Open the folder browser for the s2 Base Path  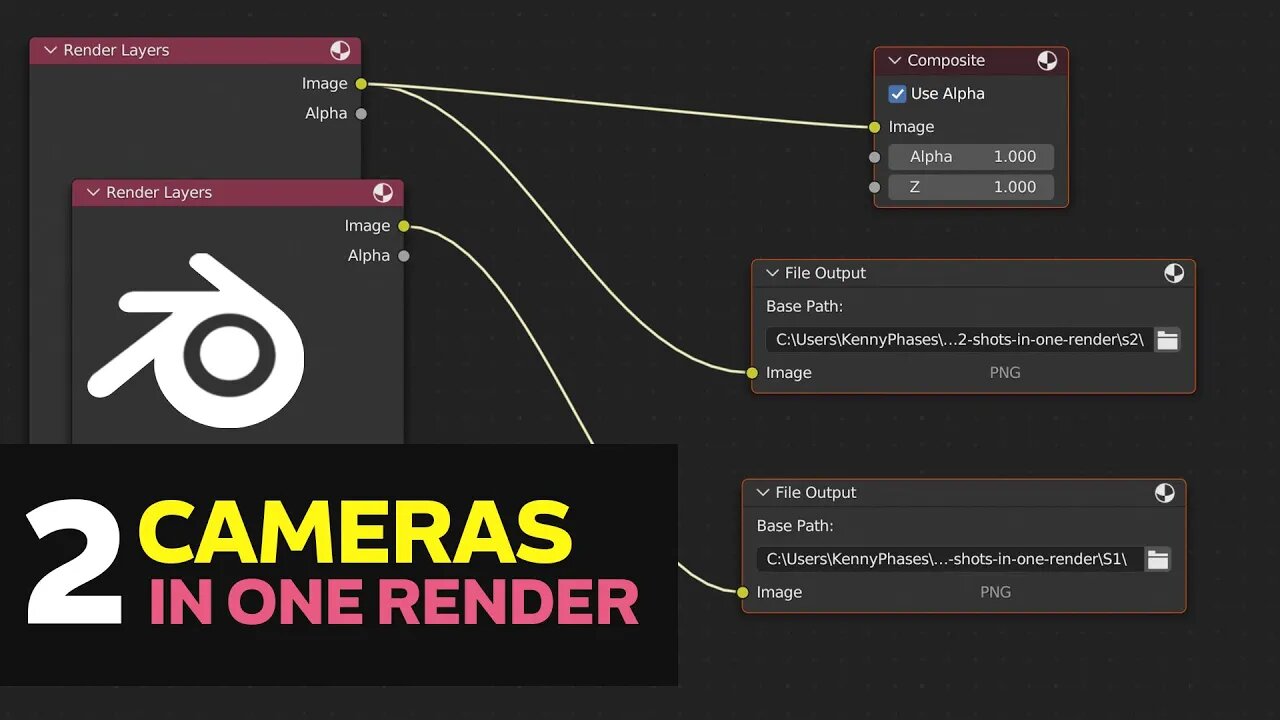click(x=1167, y=339)
